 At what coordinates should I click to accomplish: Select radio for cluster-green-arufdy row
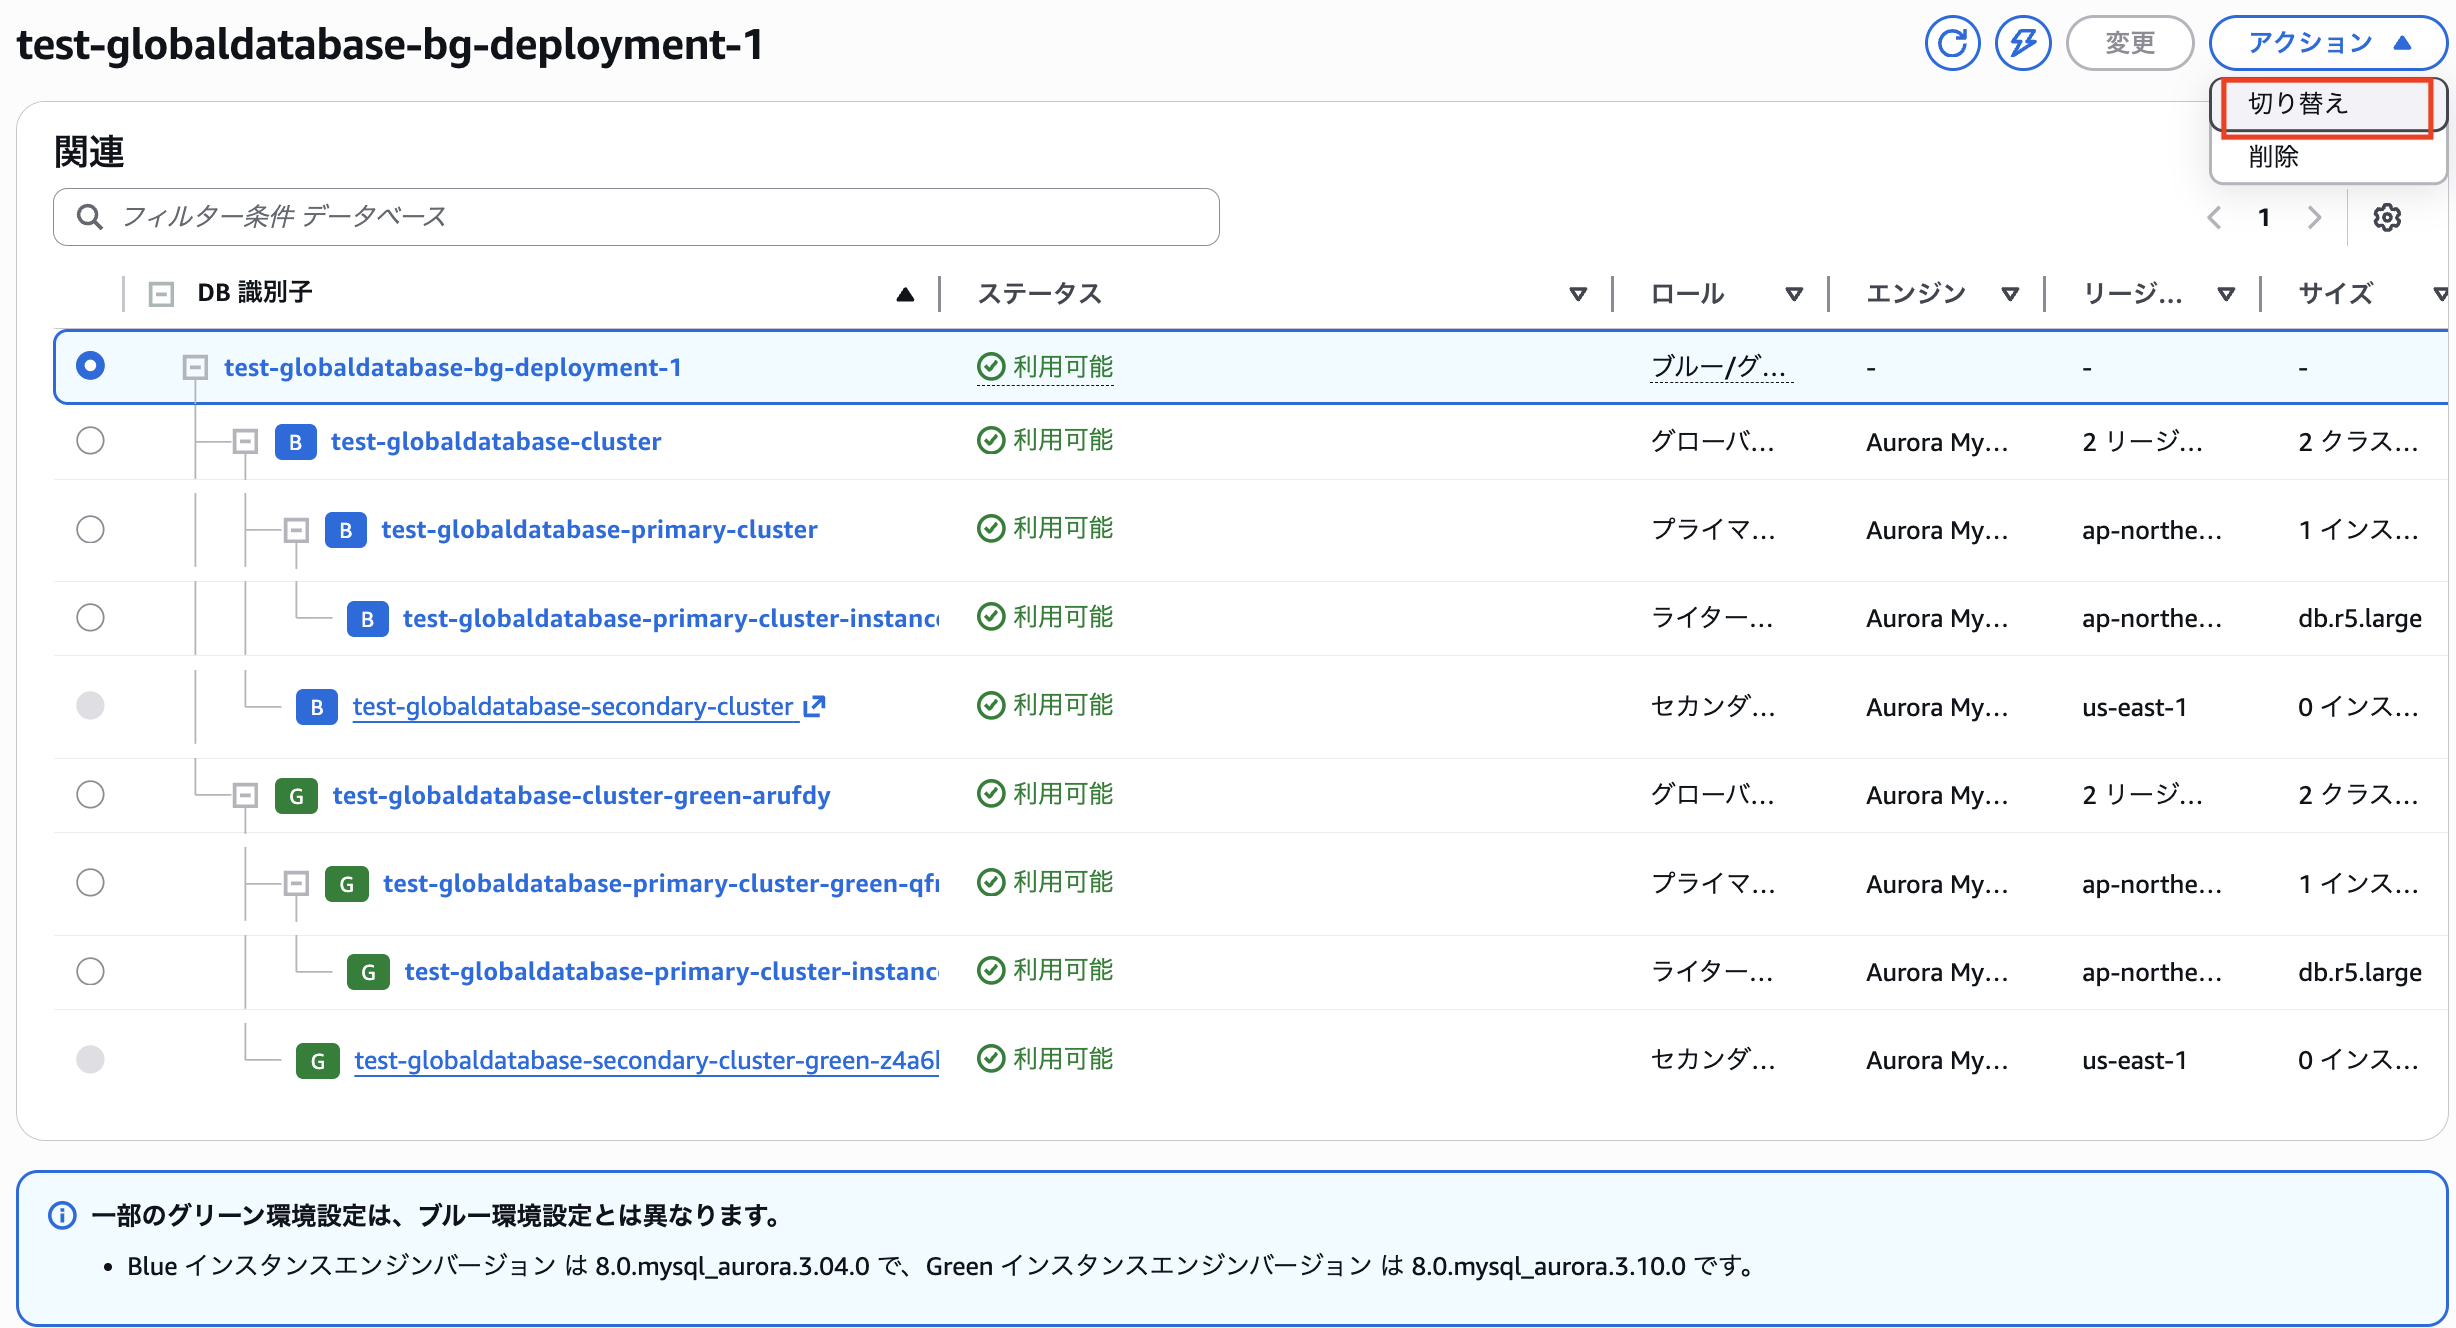pos(90,794)
